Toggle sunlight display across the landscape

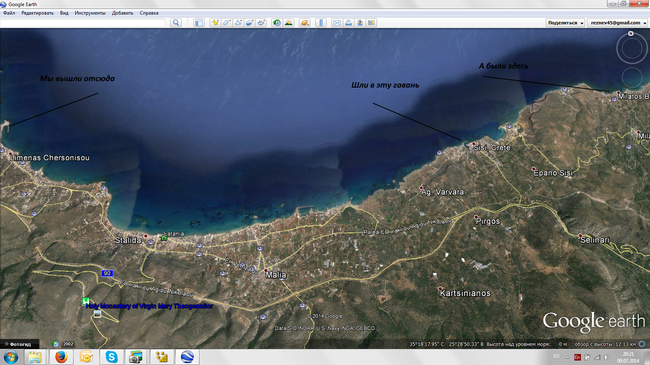click(x=289, y=23)
